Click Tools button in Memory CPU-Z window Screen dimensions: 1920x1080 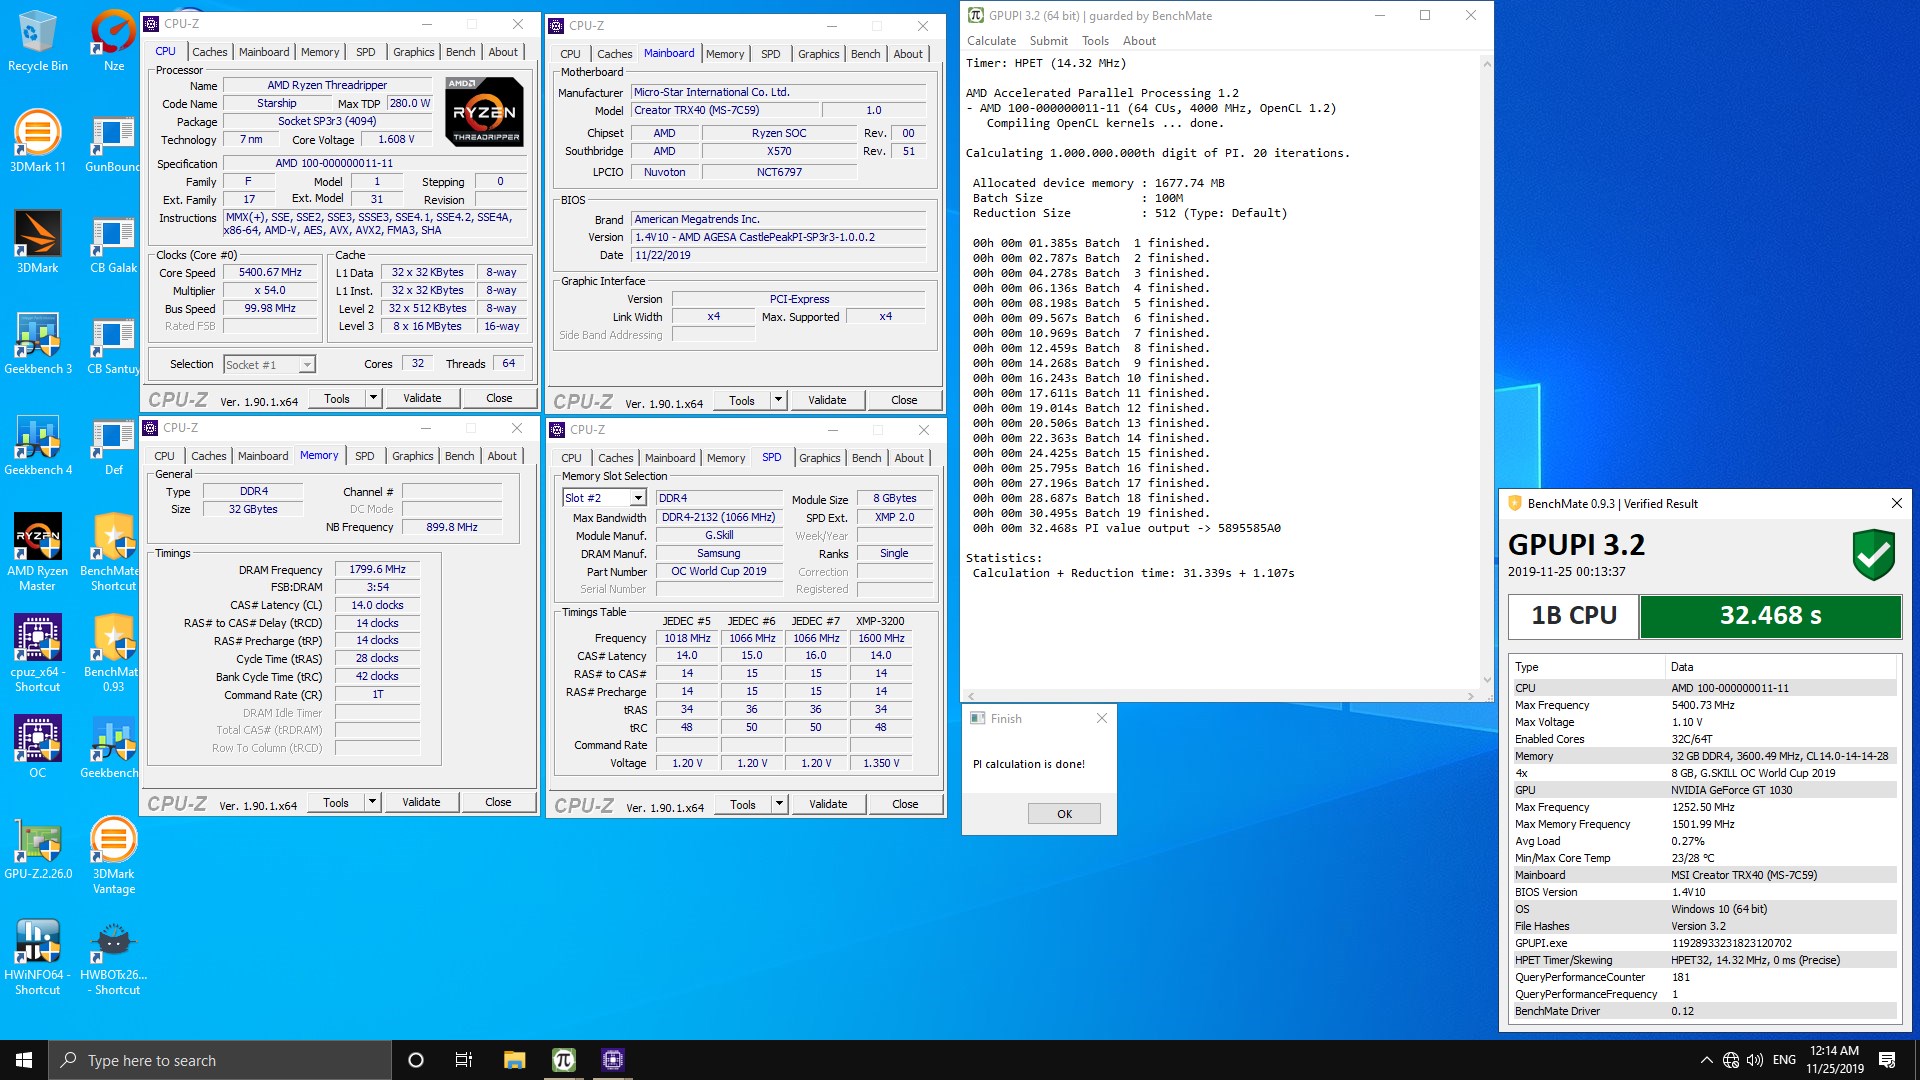336,802
